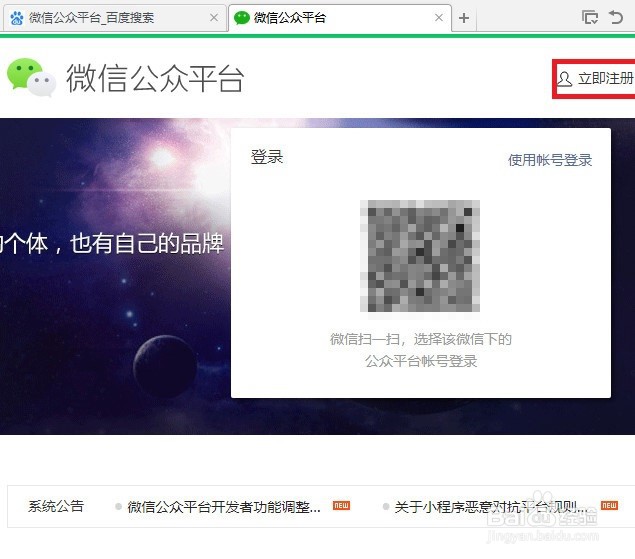The width and height of the screenshot is (635, 559).
Task: Click the 公众平台帐号登录 text line
Action: (421, 361)
